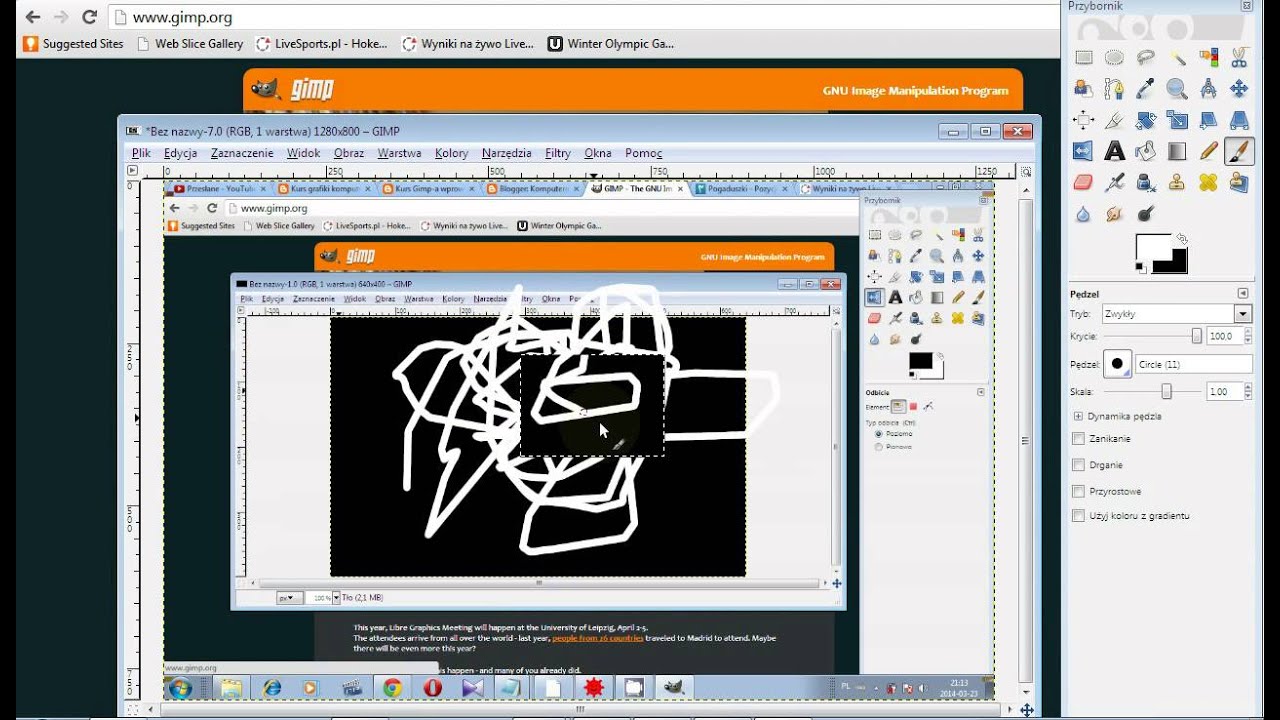Select the Ellipse Select tool

click(x=1115, y=58)
